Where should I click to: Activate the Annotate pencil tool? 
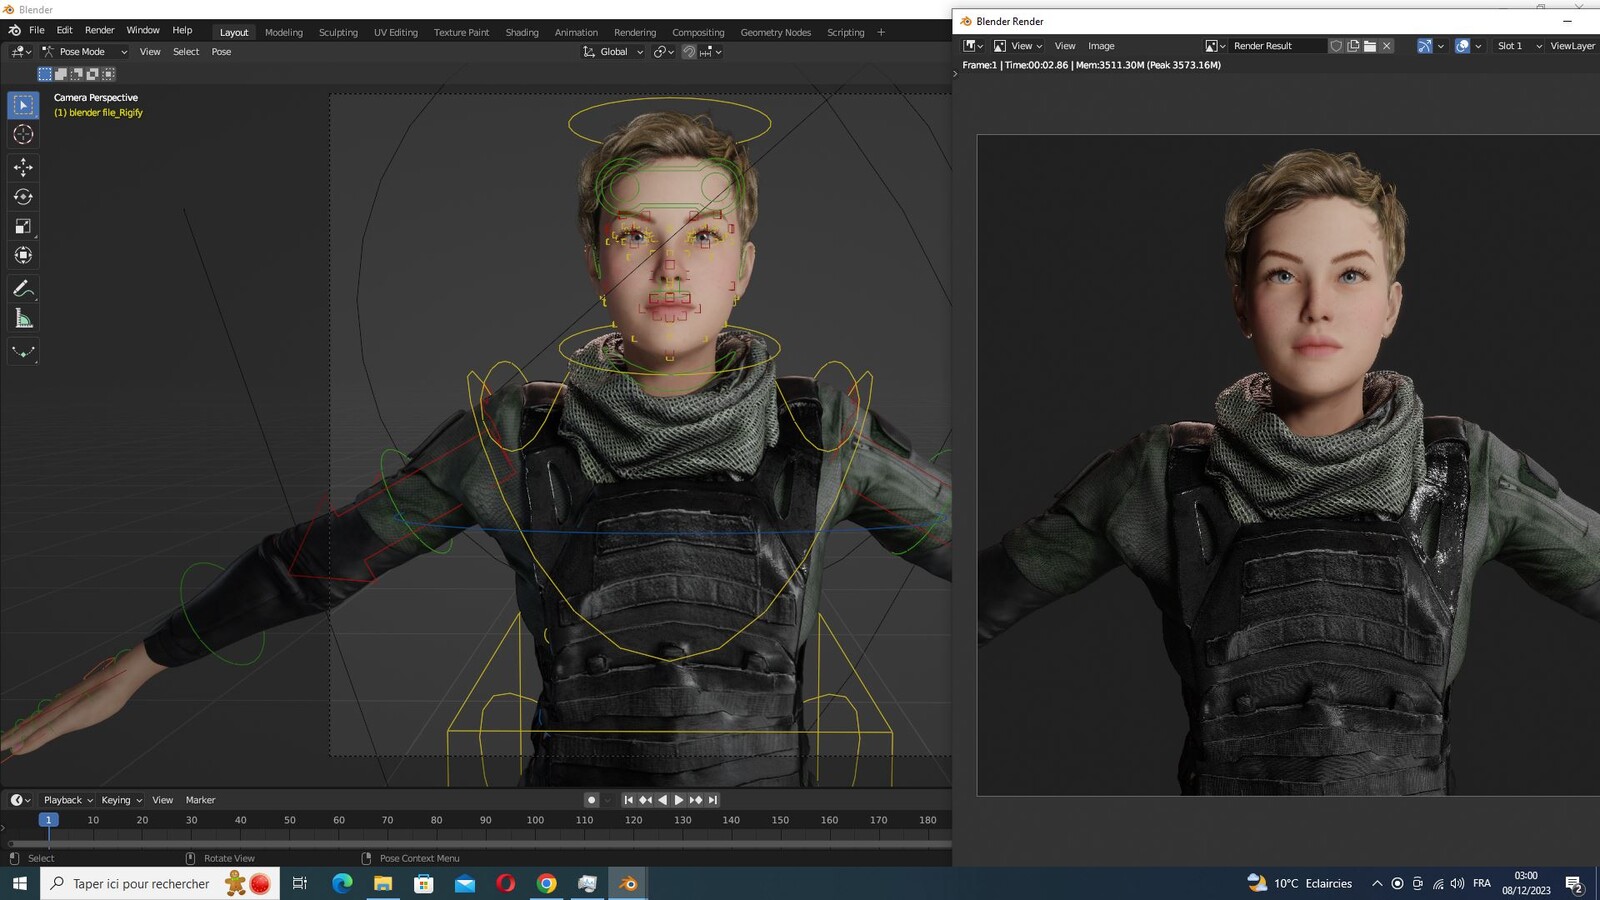point(23,289)
